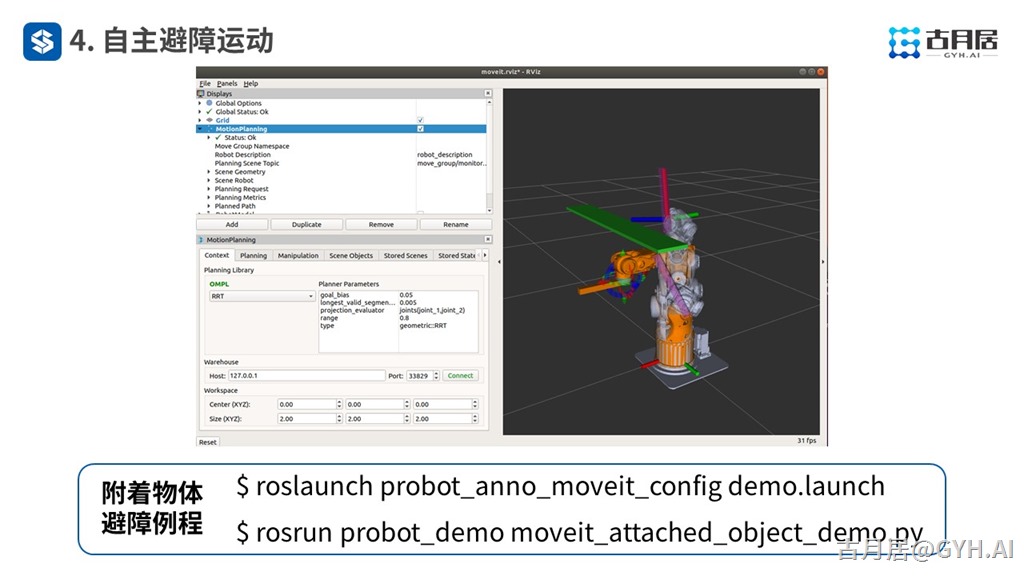Click the geometric::RRT type value

coord(423,325)
